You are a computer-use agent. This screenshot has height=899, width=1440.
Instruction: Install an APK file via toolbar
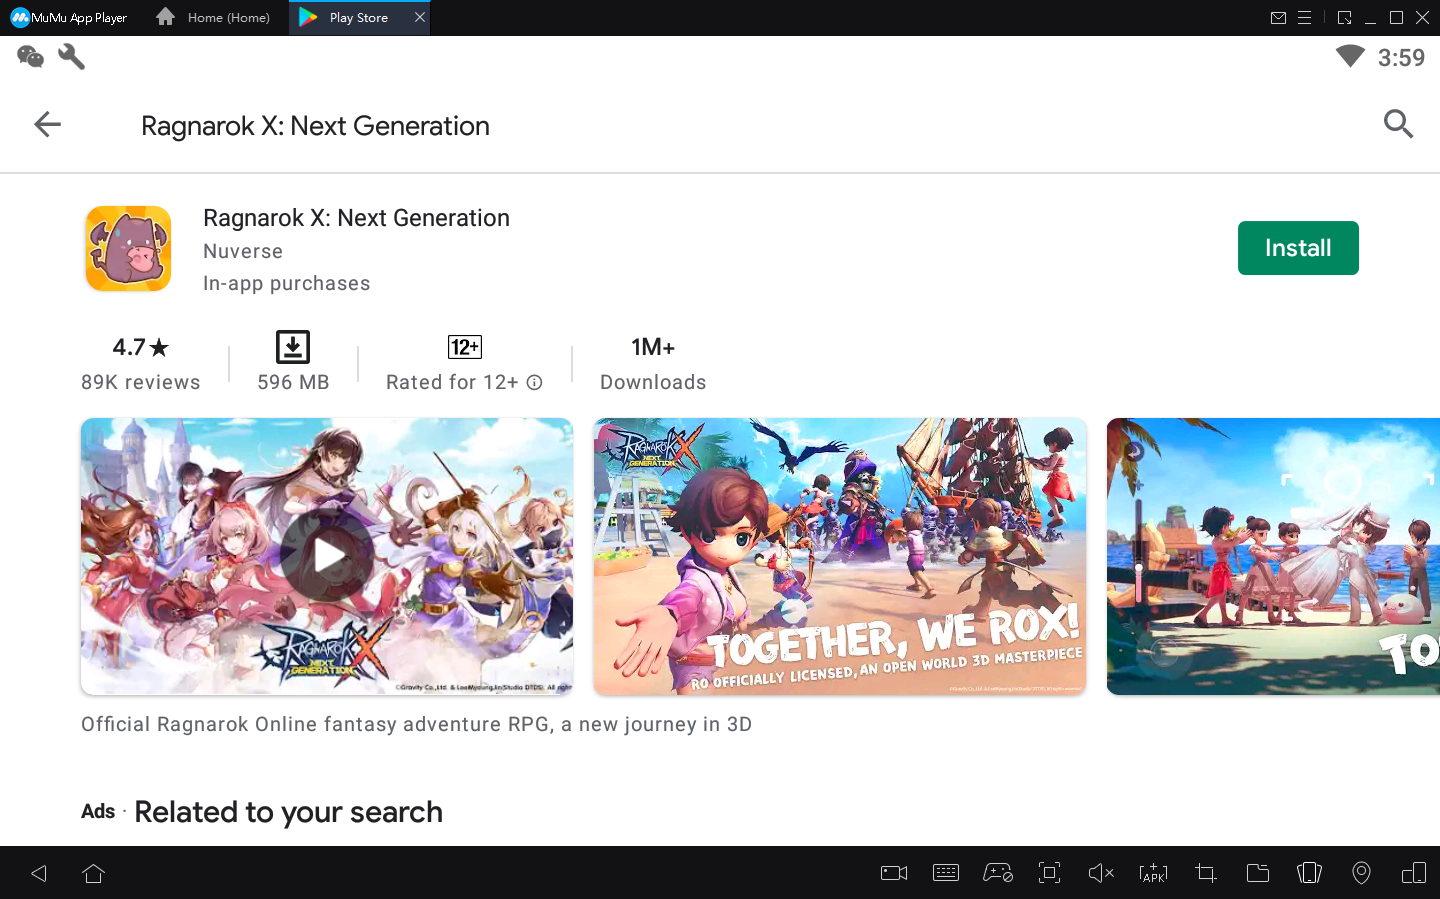coord(1153,873)
